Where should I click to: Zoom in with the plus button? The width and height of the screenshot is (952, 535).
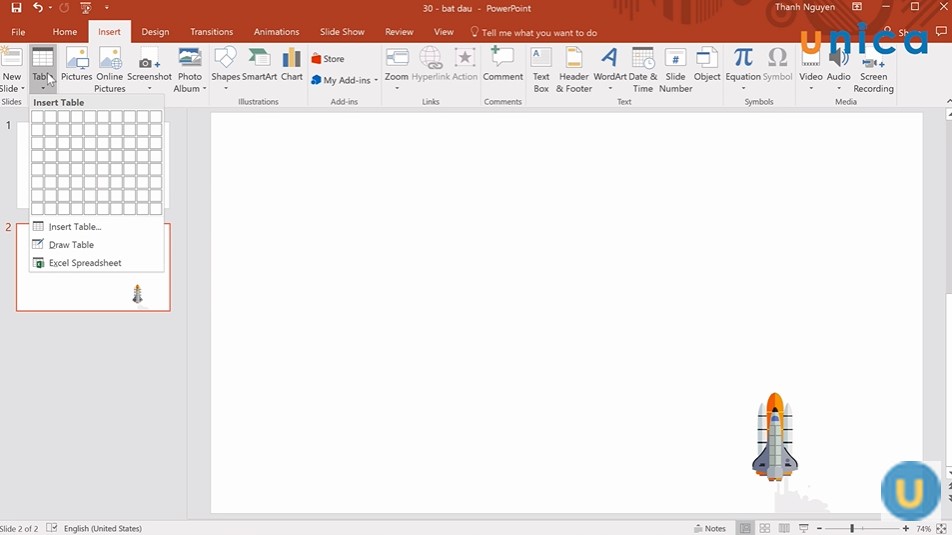[x=906, y=529]
